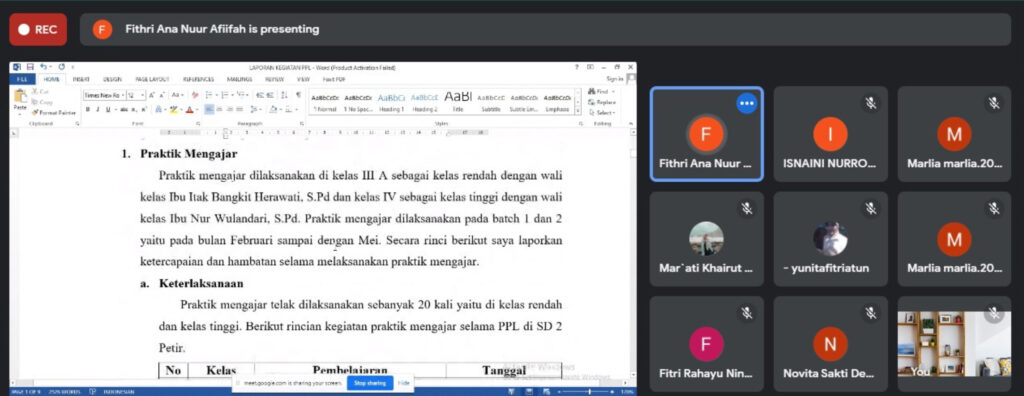Click muted mic icon on Novita Sakti tile

click(871, 313)
